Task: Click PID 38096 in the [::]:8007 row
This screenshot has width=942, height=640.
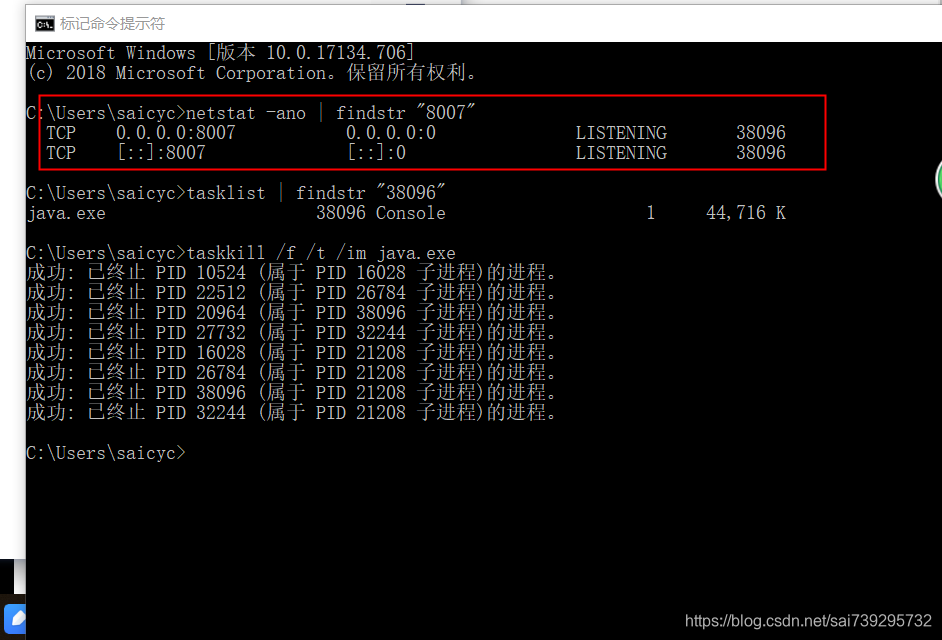Action: [761, 153]
